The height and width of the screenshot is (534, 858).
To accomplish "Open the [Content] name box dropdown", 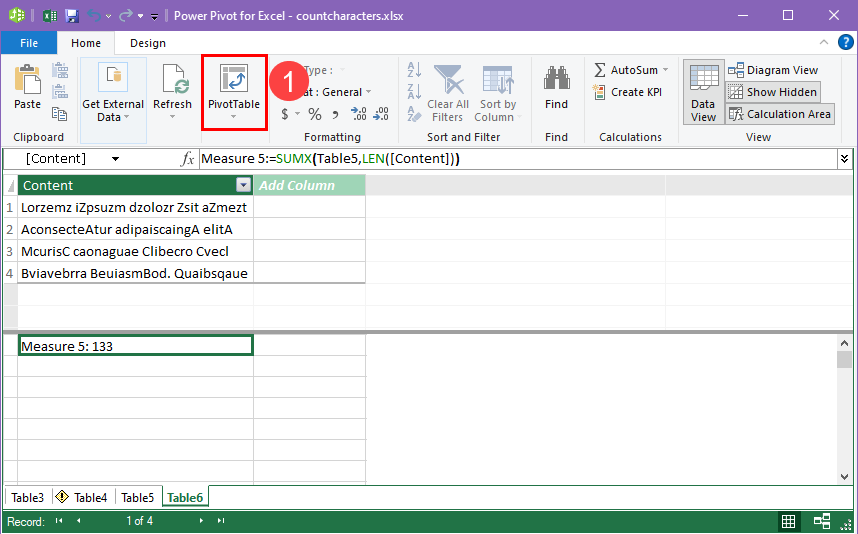I will (115, 159).
